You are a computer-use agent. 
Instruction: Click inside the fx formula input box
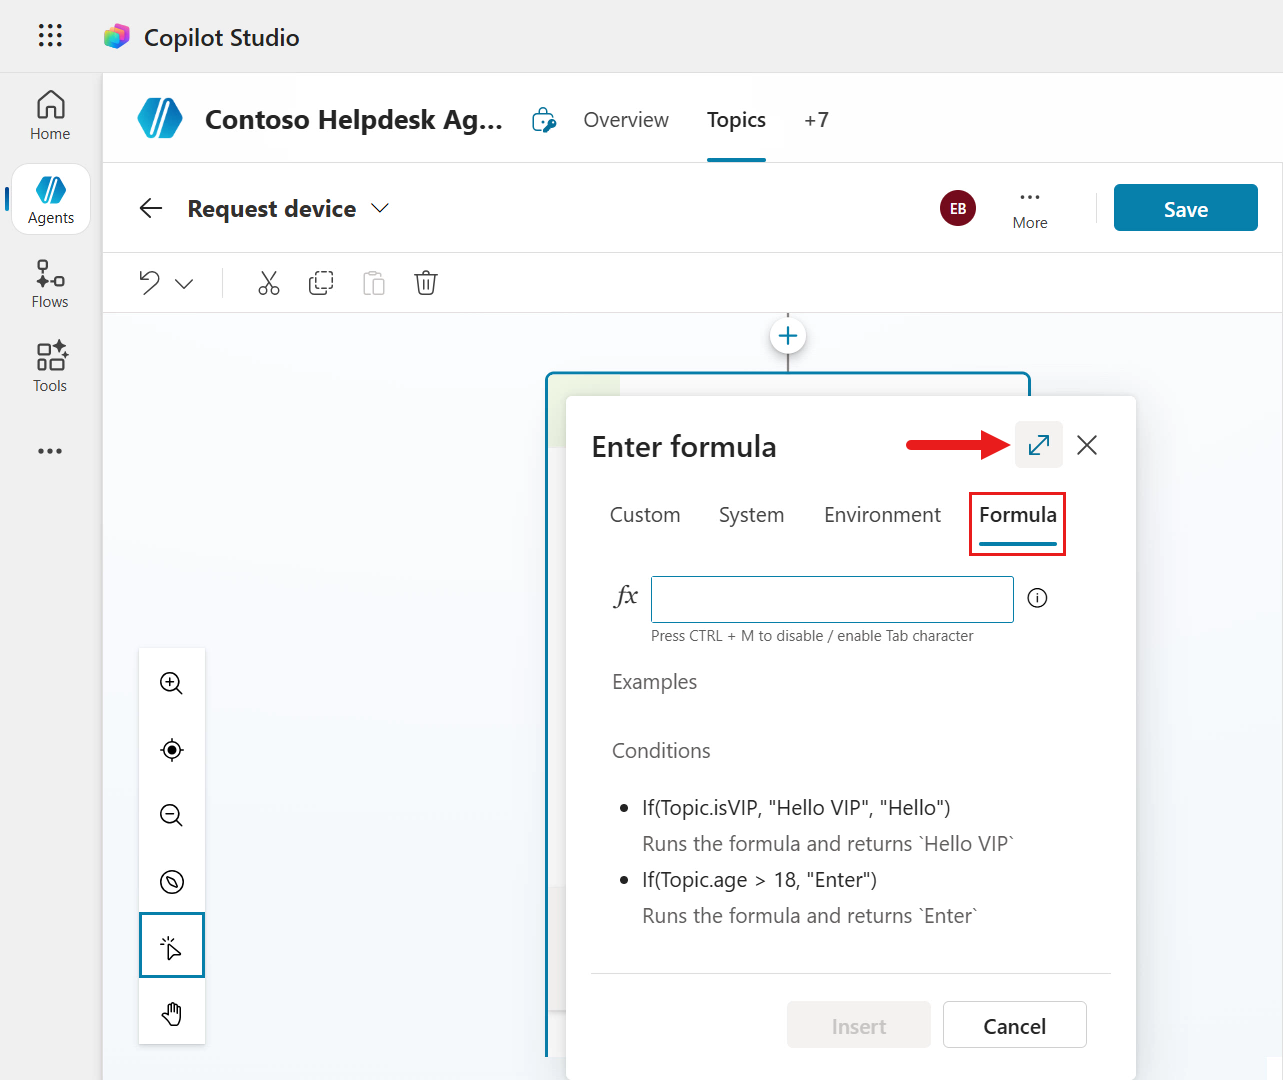tap(831, 599)
